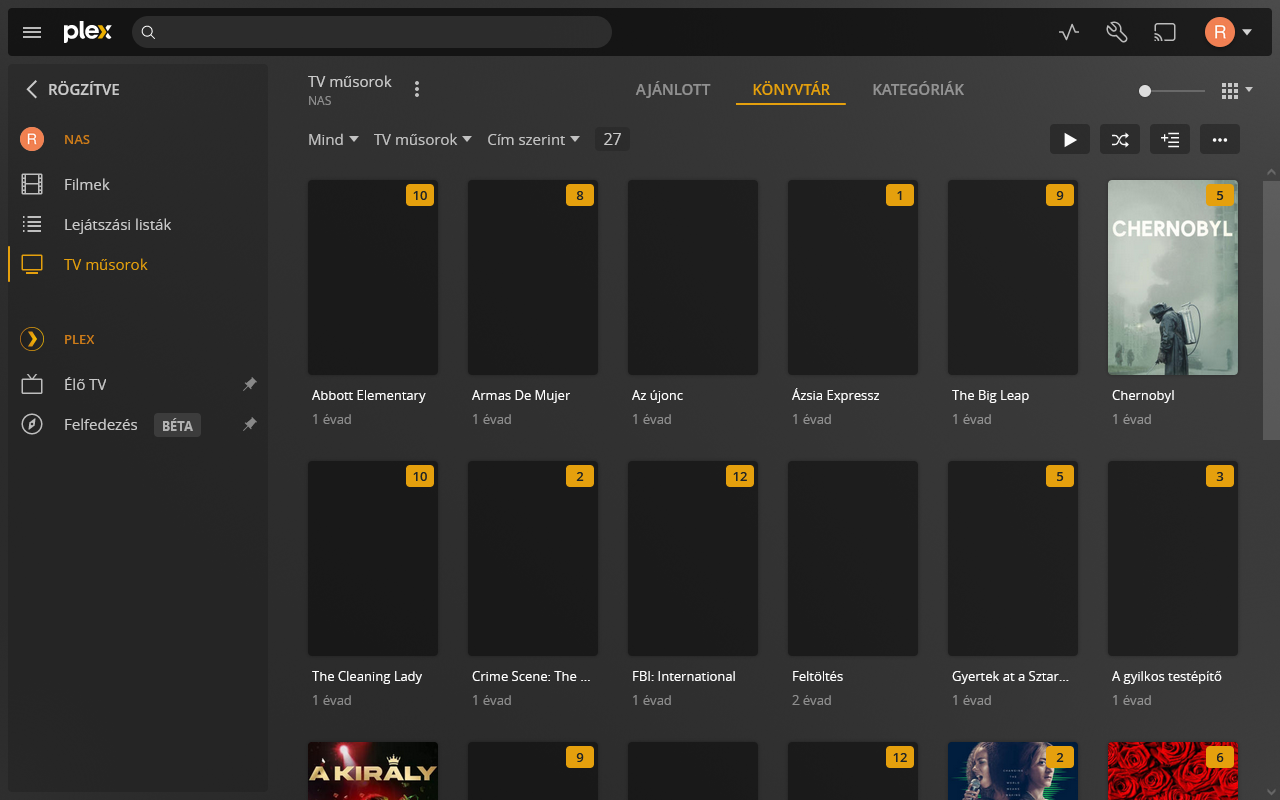Click Gyertek at a Sztar... title link
This screenshot has width=1280, height=800.
click(x=1011, y=676)
